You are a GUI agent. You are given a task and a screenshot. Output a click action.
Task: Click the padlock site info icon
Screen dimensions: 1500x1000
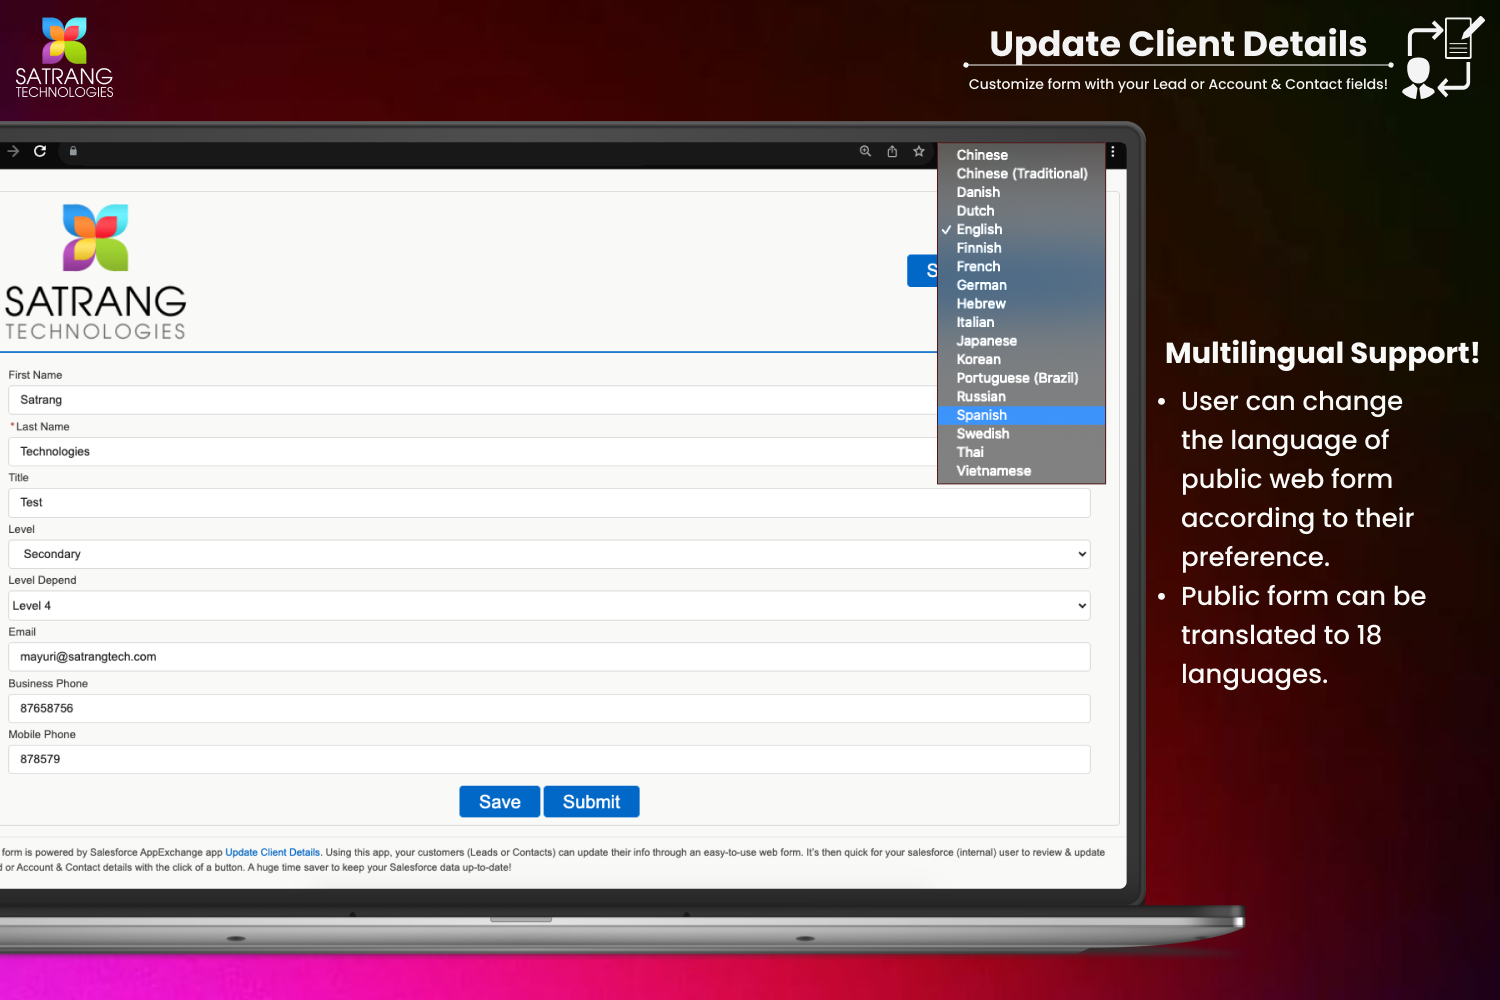pyautogui.click(x=73, y=151)
